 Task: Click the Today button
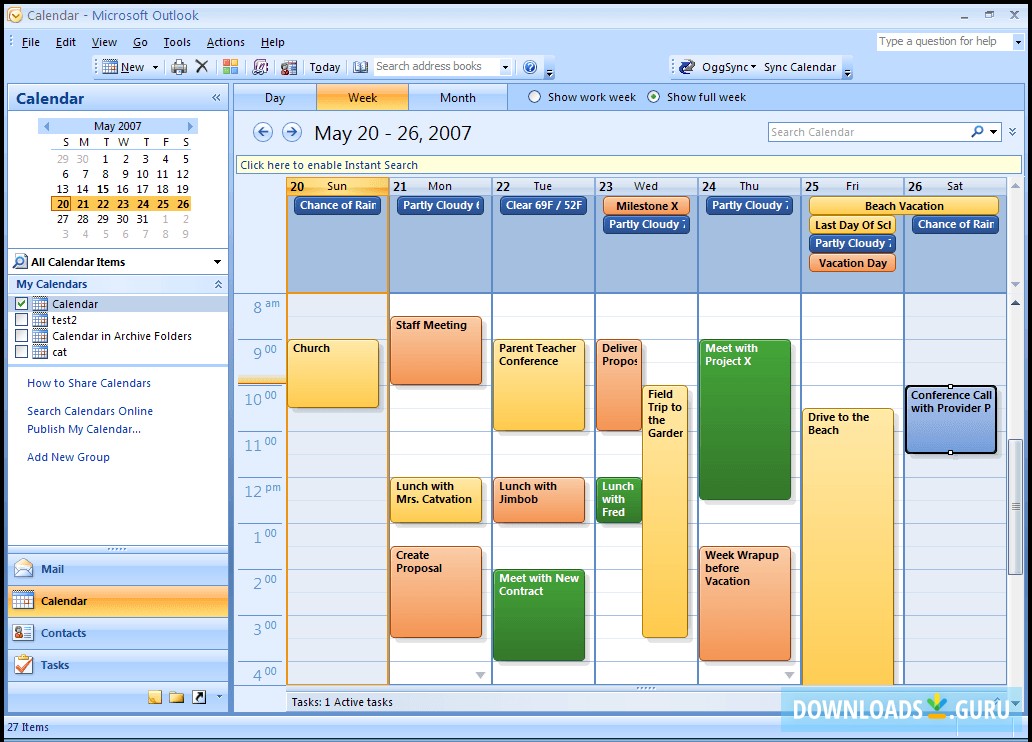tap(324, 67)
